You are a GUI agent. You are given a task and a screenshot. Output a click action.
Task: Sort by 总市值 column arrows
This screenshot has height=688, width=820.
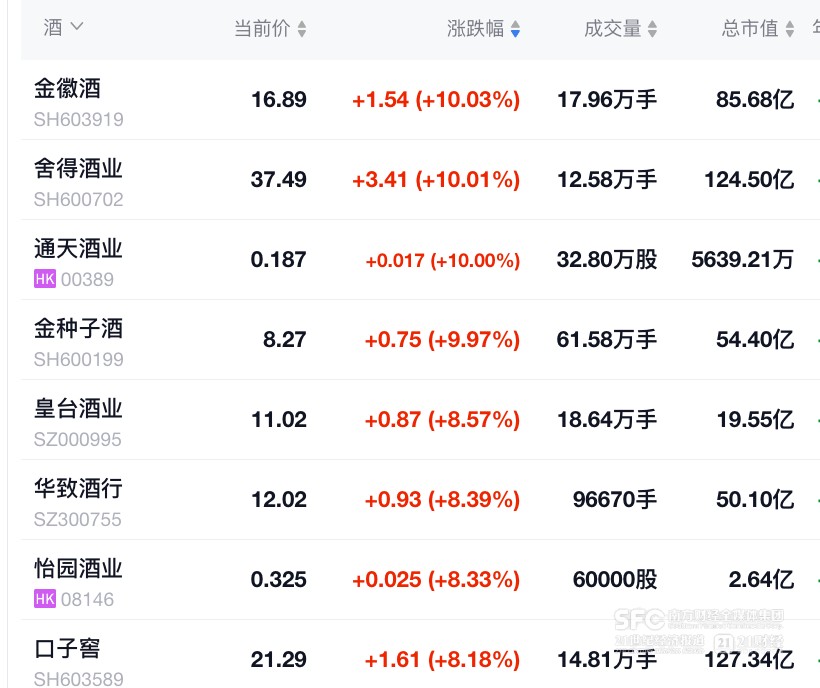790,29
